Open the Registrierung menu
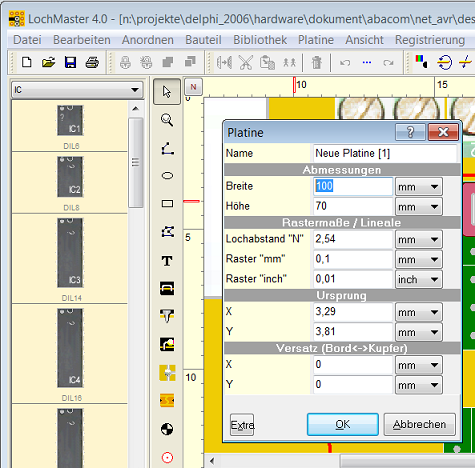The height and width of the screenshot is (468, 475). point(430,40)
